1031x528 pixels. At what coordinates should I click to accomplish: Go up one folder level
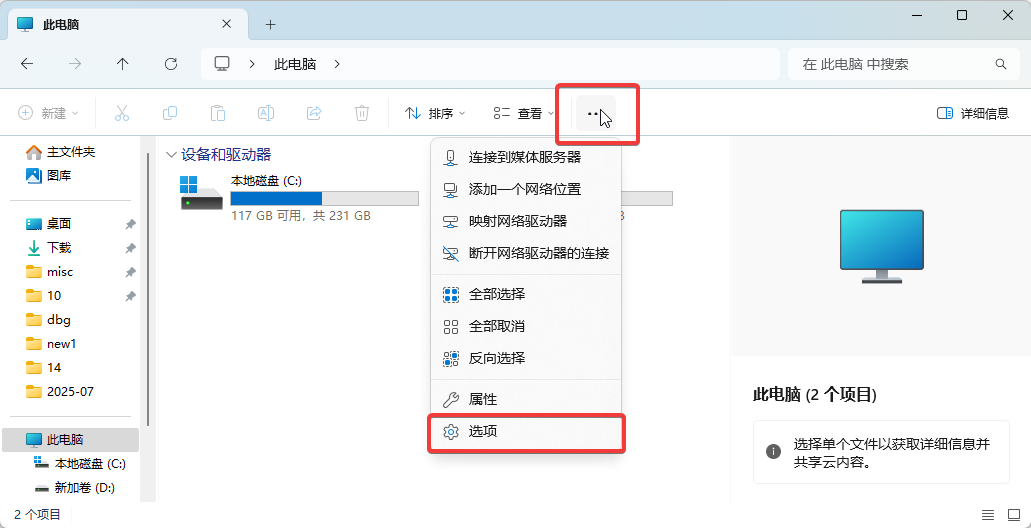[123, 64]
